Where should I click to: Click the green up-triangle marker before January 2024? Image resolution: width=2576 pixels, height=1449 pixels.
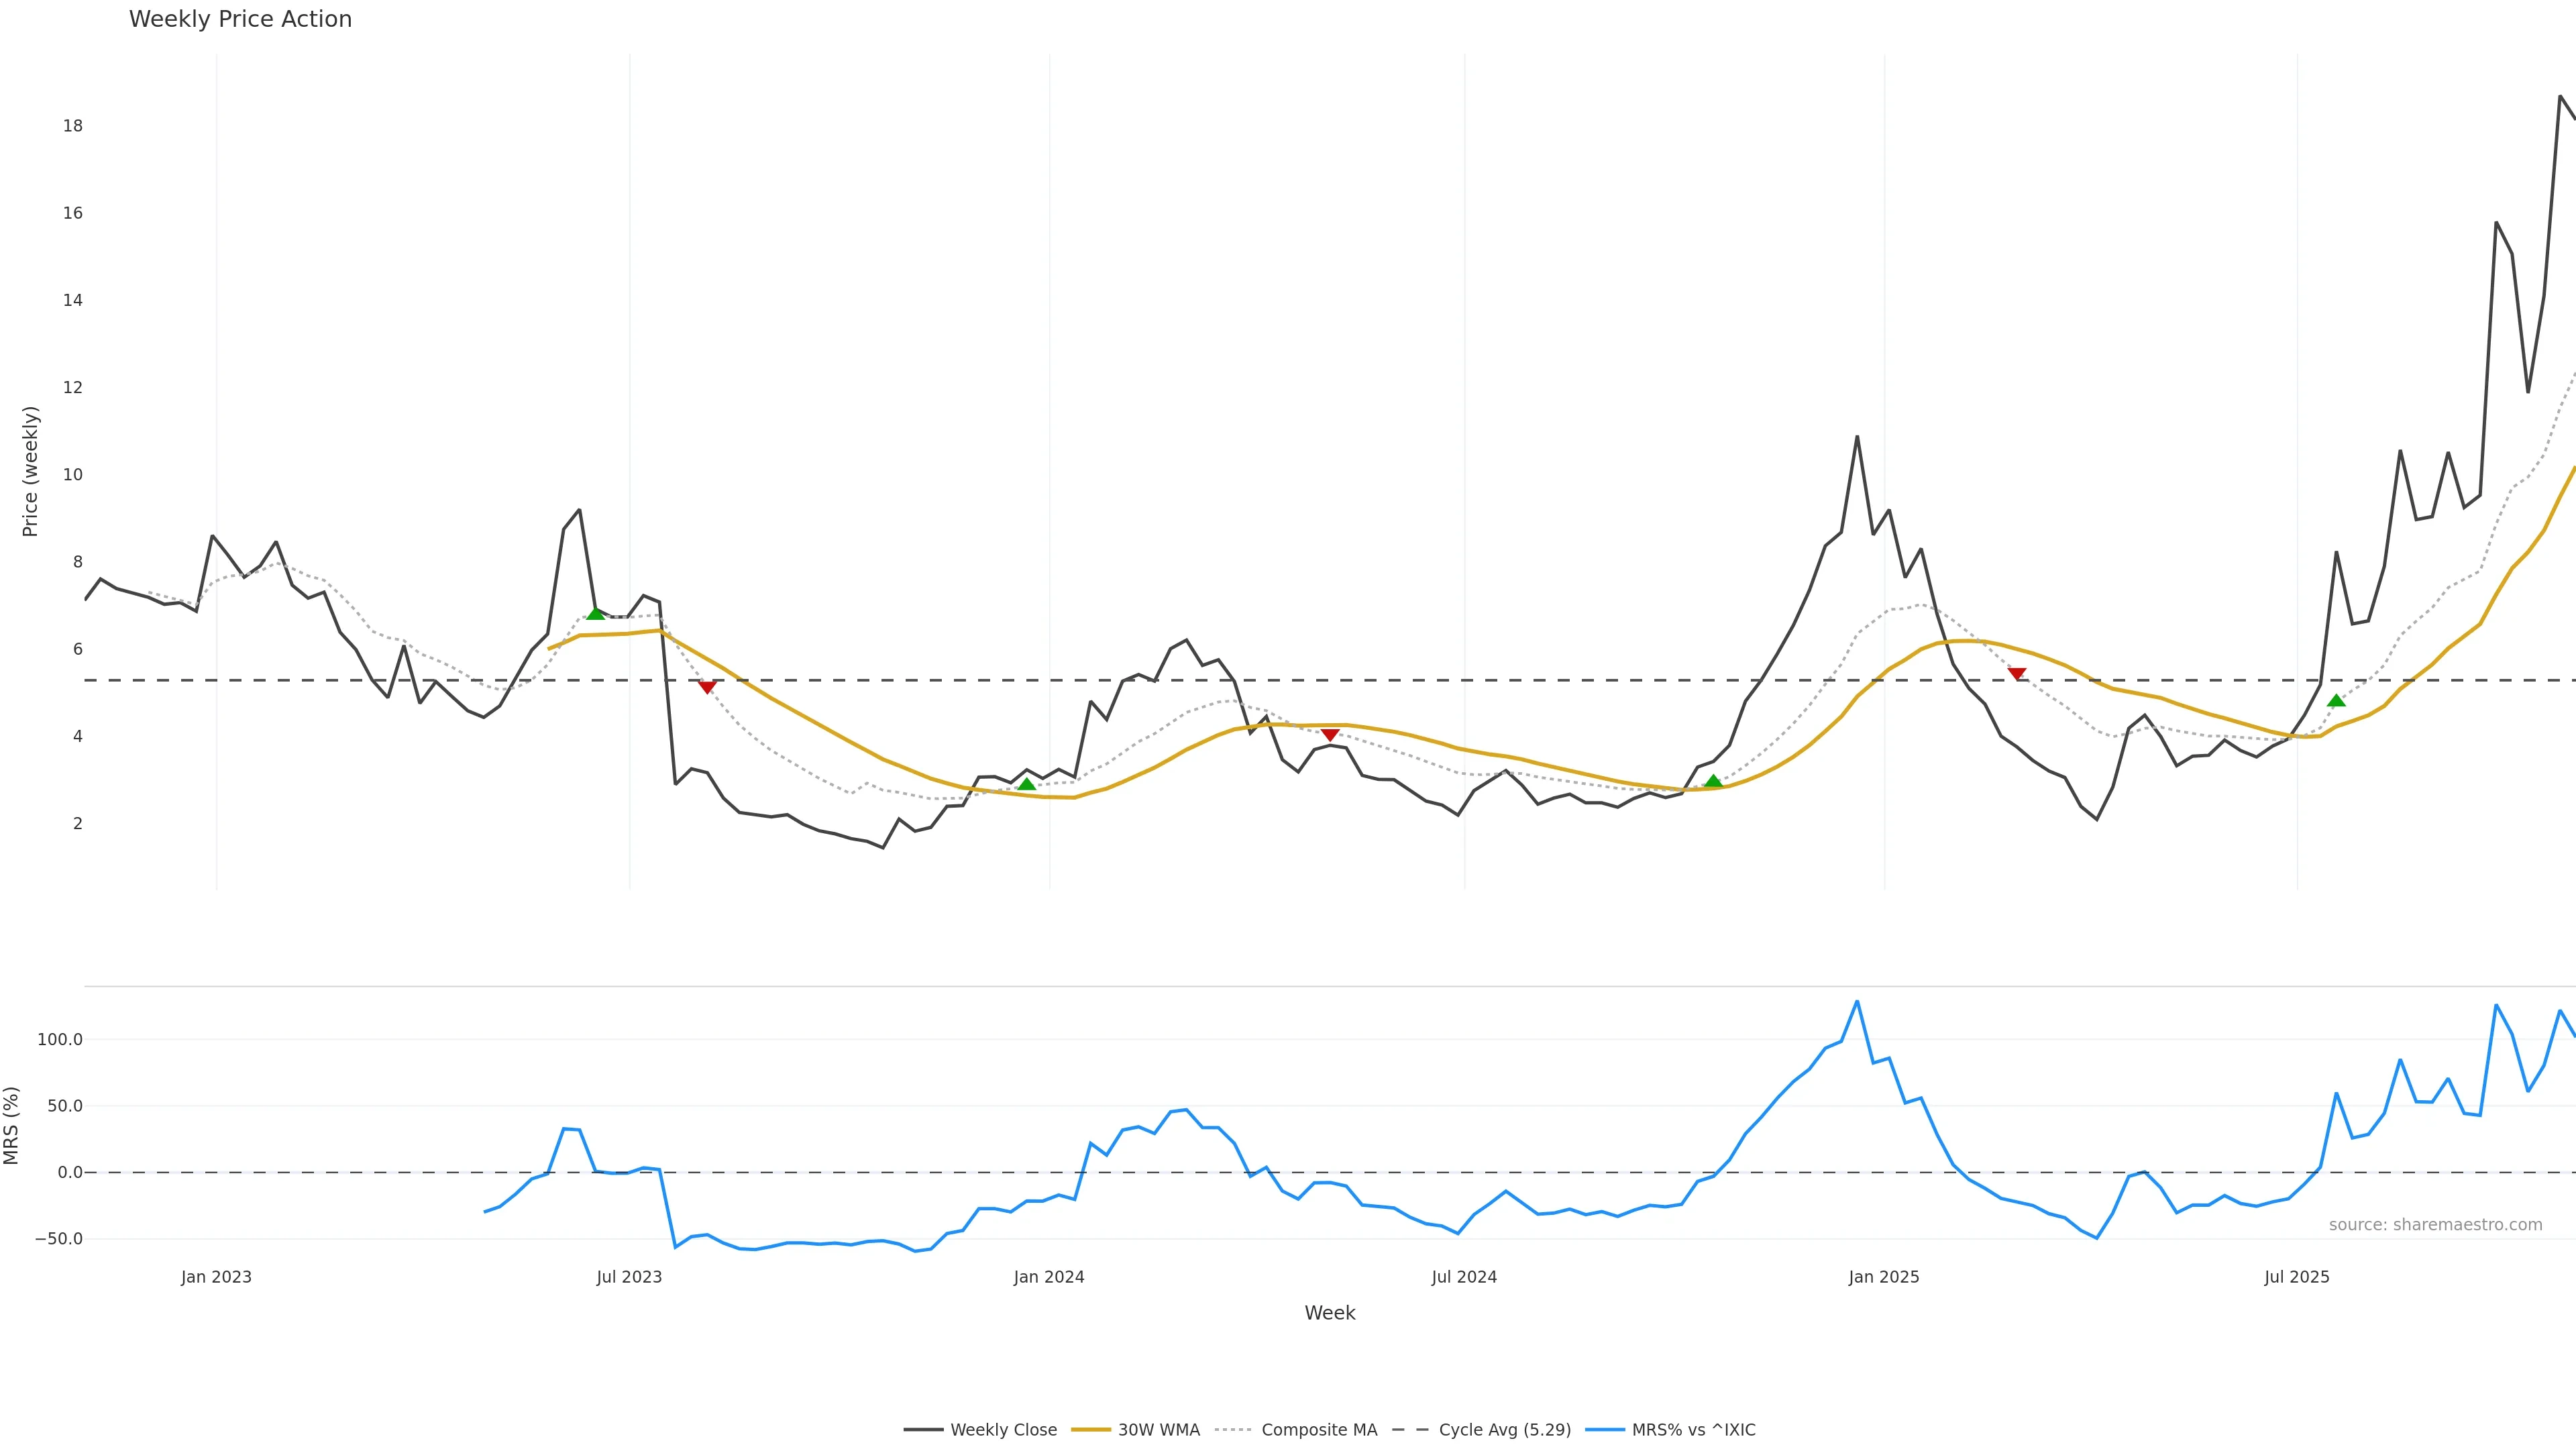1026,784
